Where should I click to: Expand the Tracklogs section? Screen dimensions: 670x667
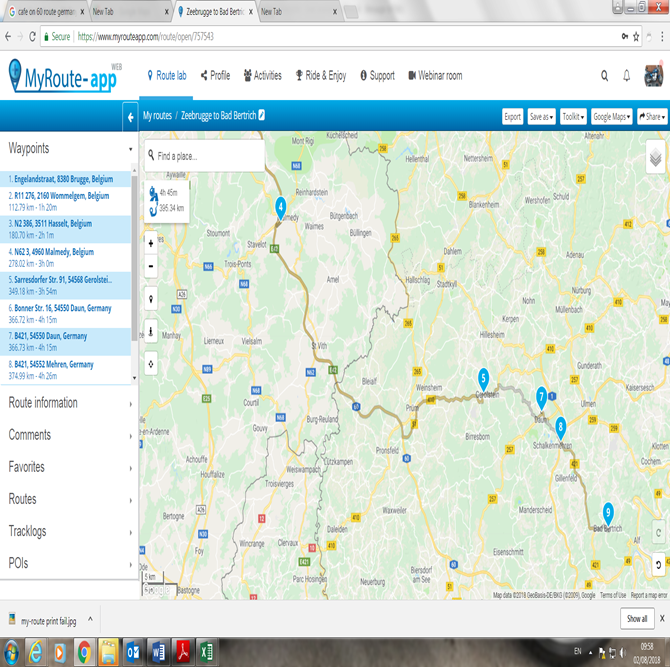(69, 531)
